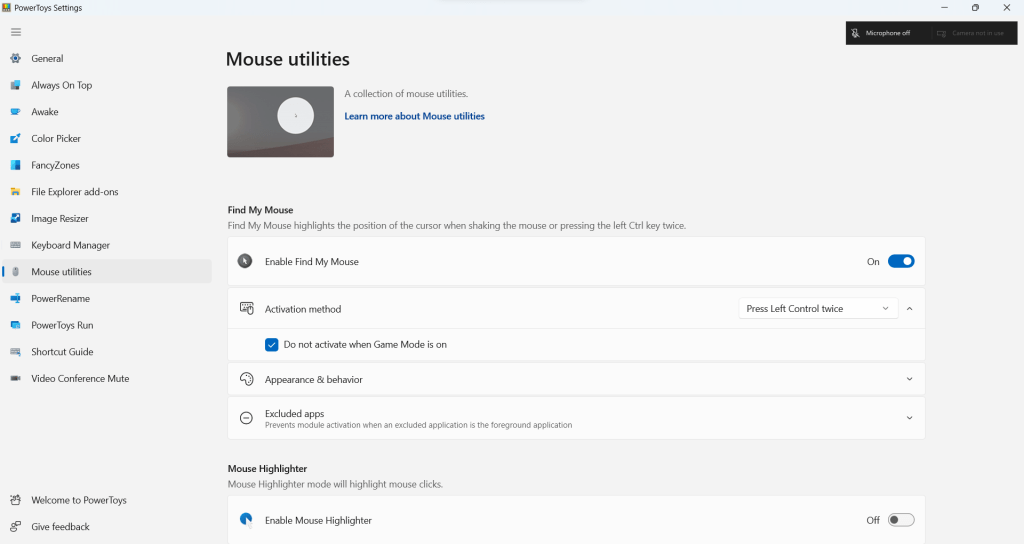Open the Press Left Control twice dropdown
The image size is (1024, 544).
tap(818, 308)
